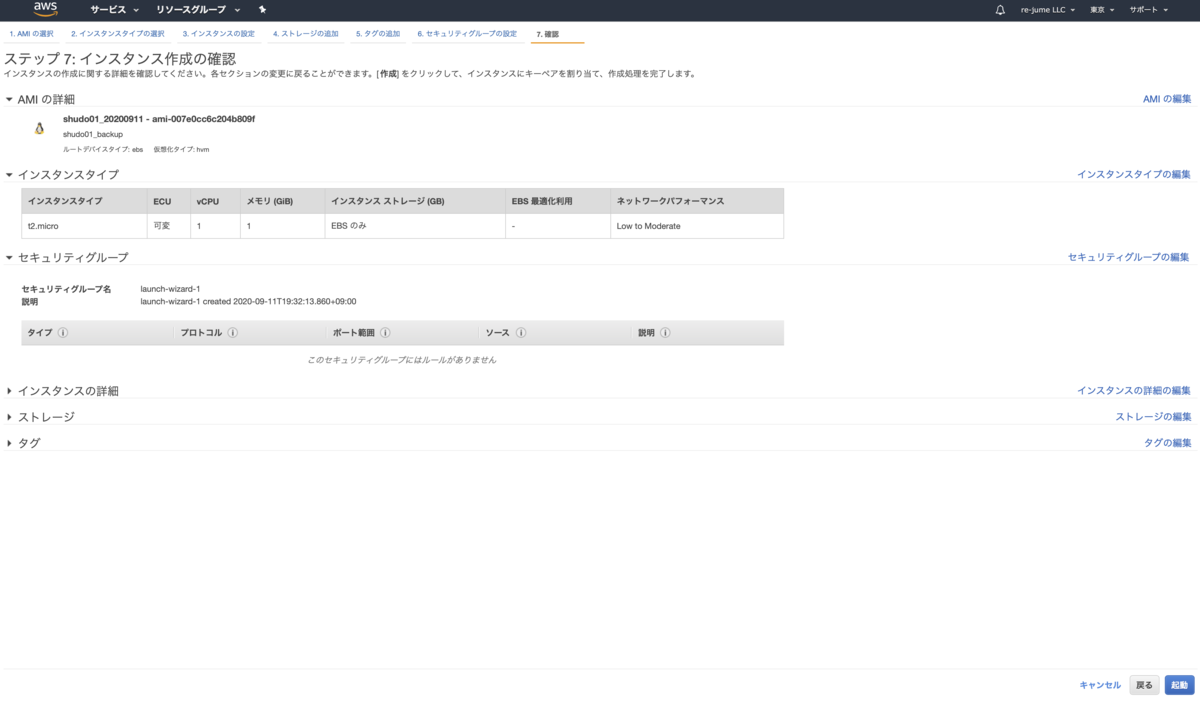Select the 7. 確認 tab
Screen dimensions: 1200x705
[x=547, y=34]
